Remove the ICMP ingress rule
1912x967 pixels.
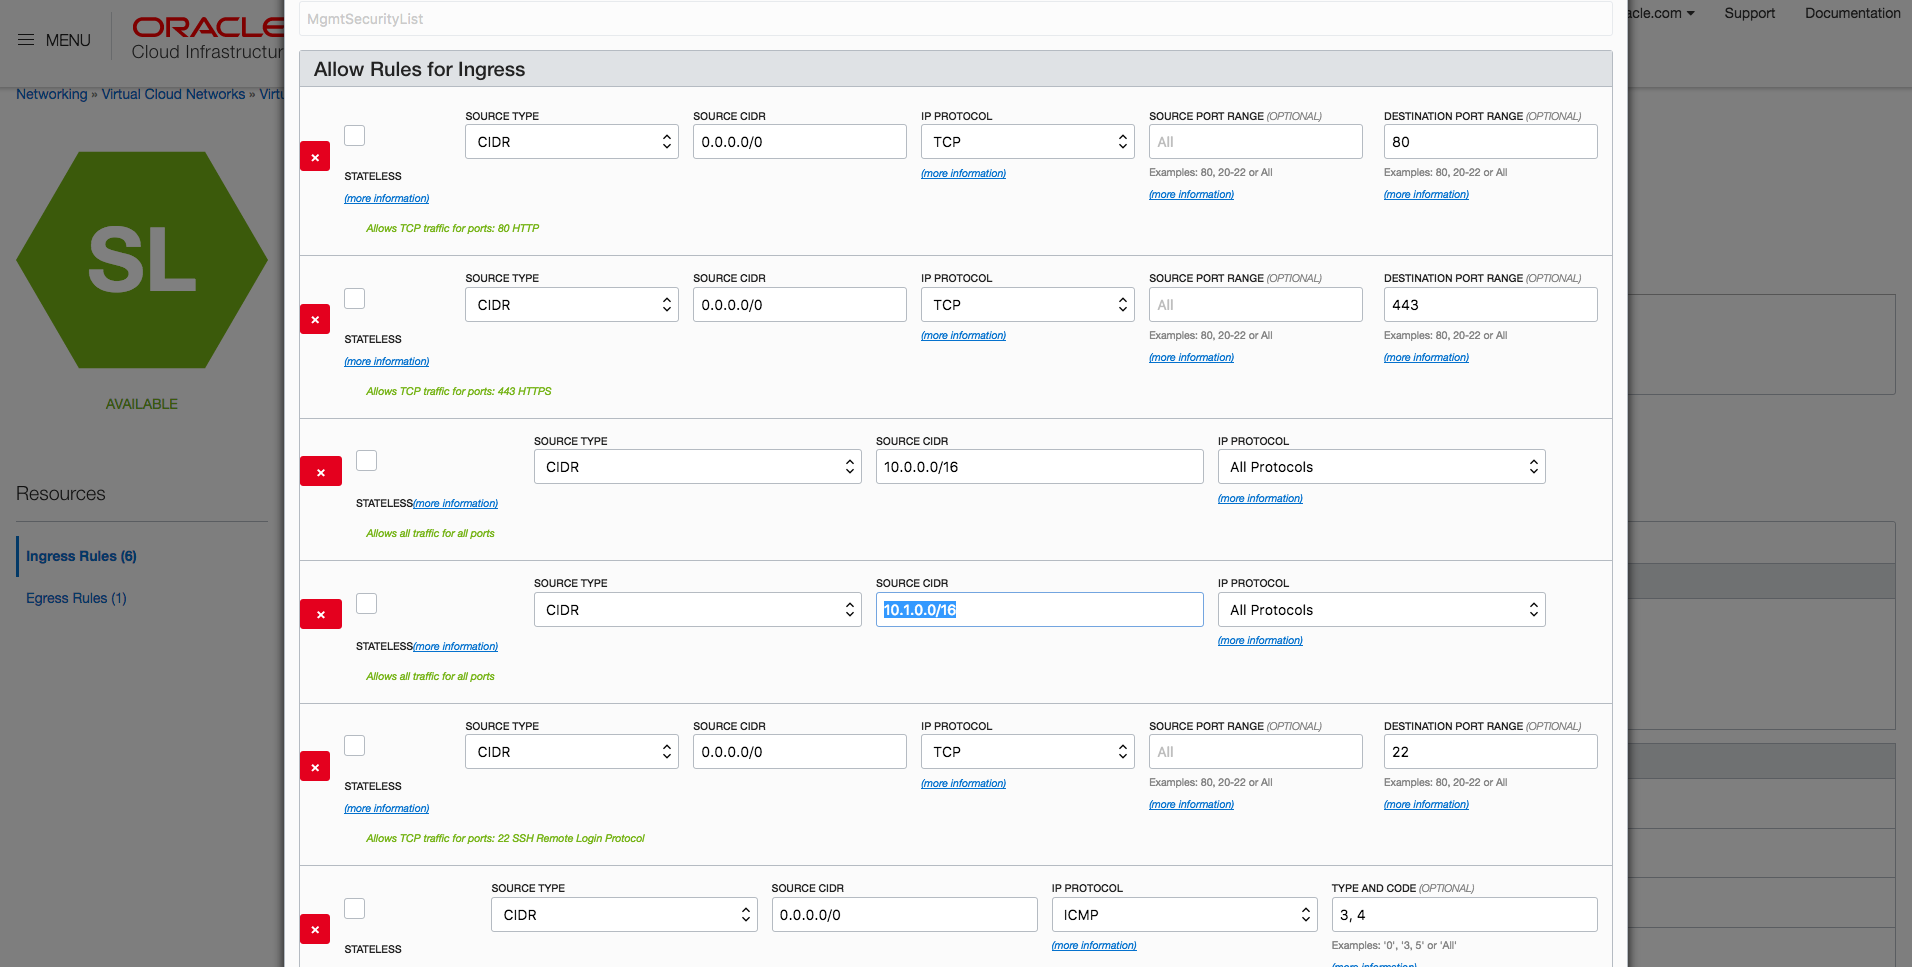[315, 929]
